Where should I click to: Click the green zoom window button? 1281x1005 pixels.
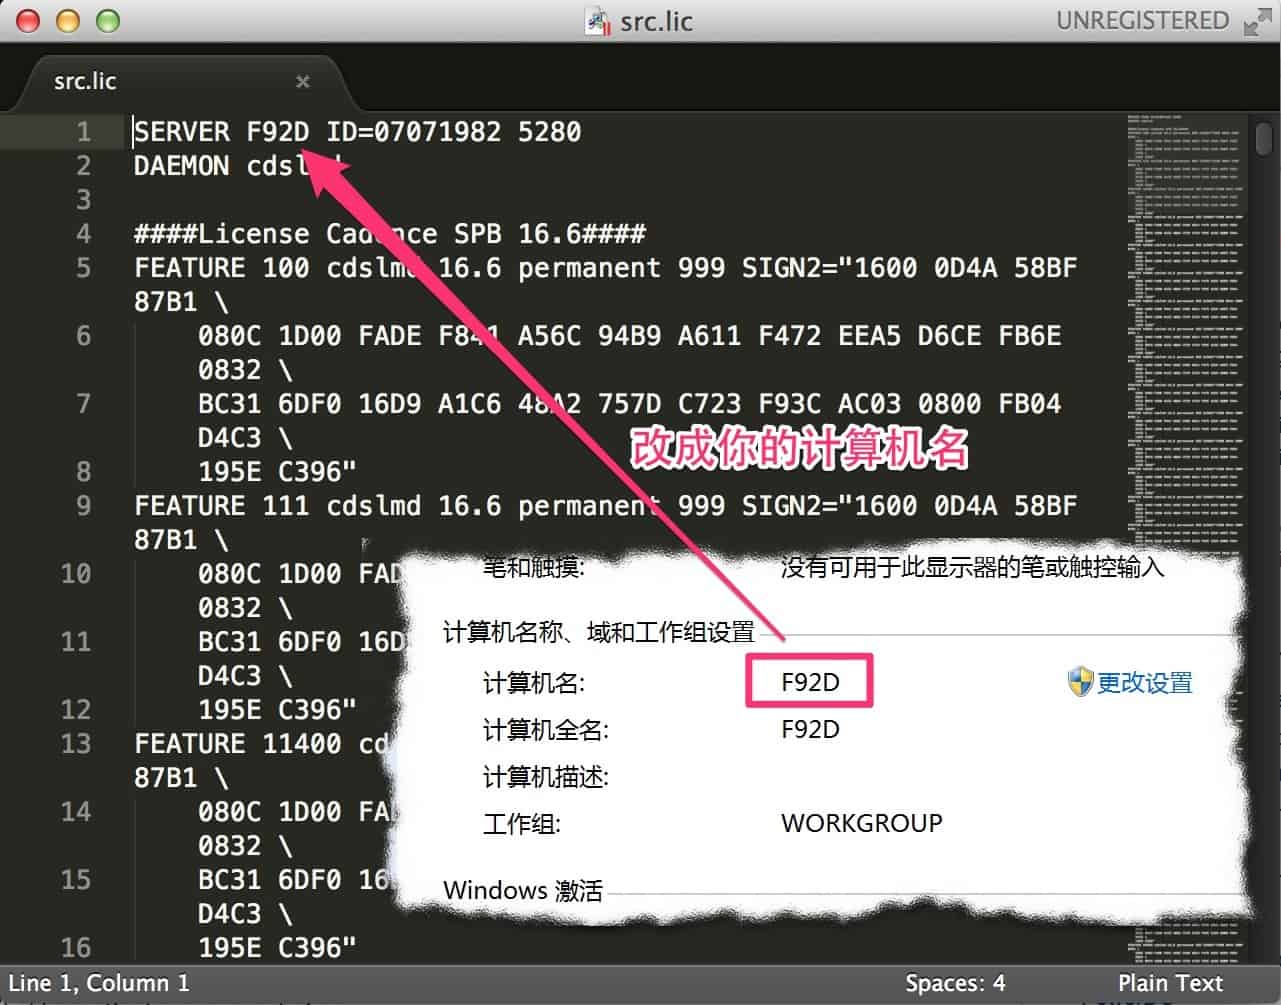107,21
